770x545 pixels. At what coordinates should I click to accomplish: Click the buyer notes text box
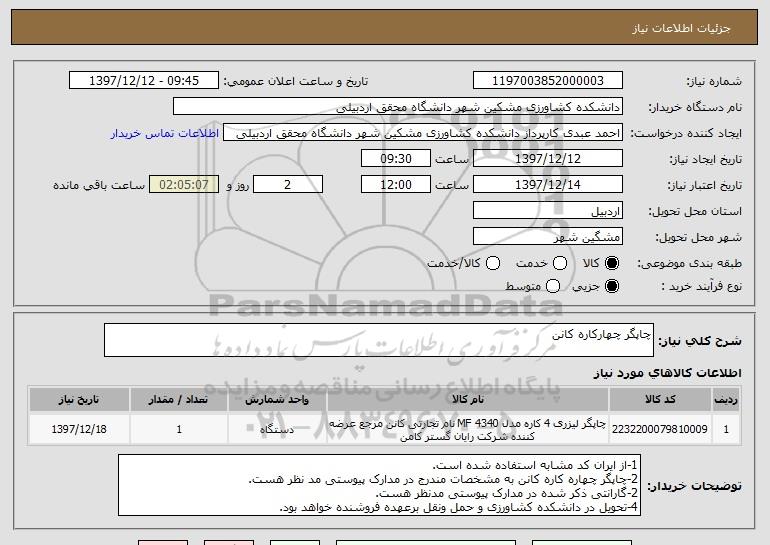(x=379, y=485)
